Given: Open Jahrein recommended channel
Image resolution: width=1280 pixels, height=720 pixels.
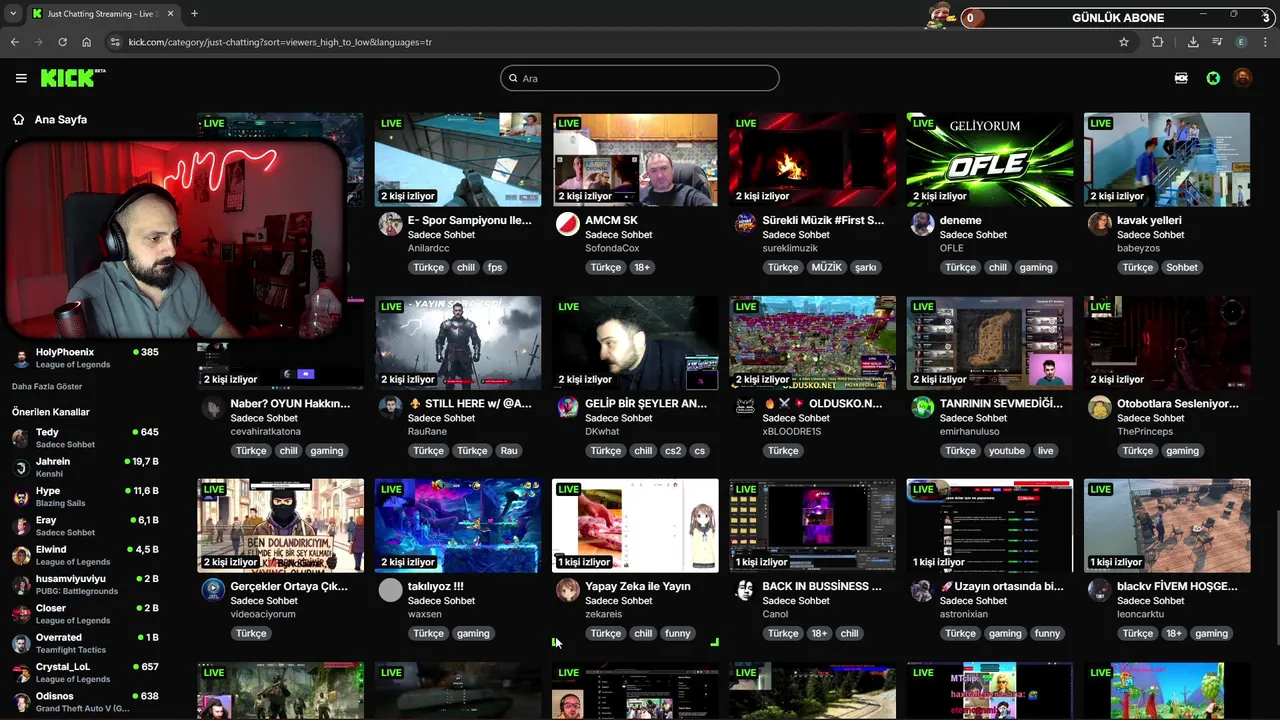Looking at the screenshot, I should tap(86, 467).
